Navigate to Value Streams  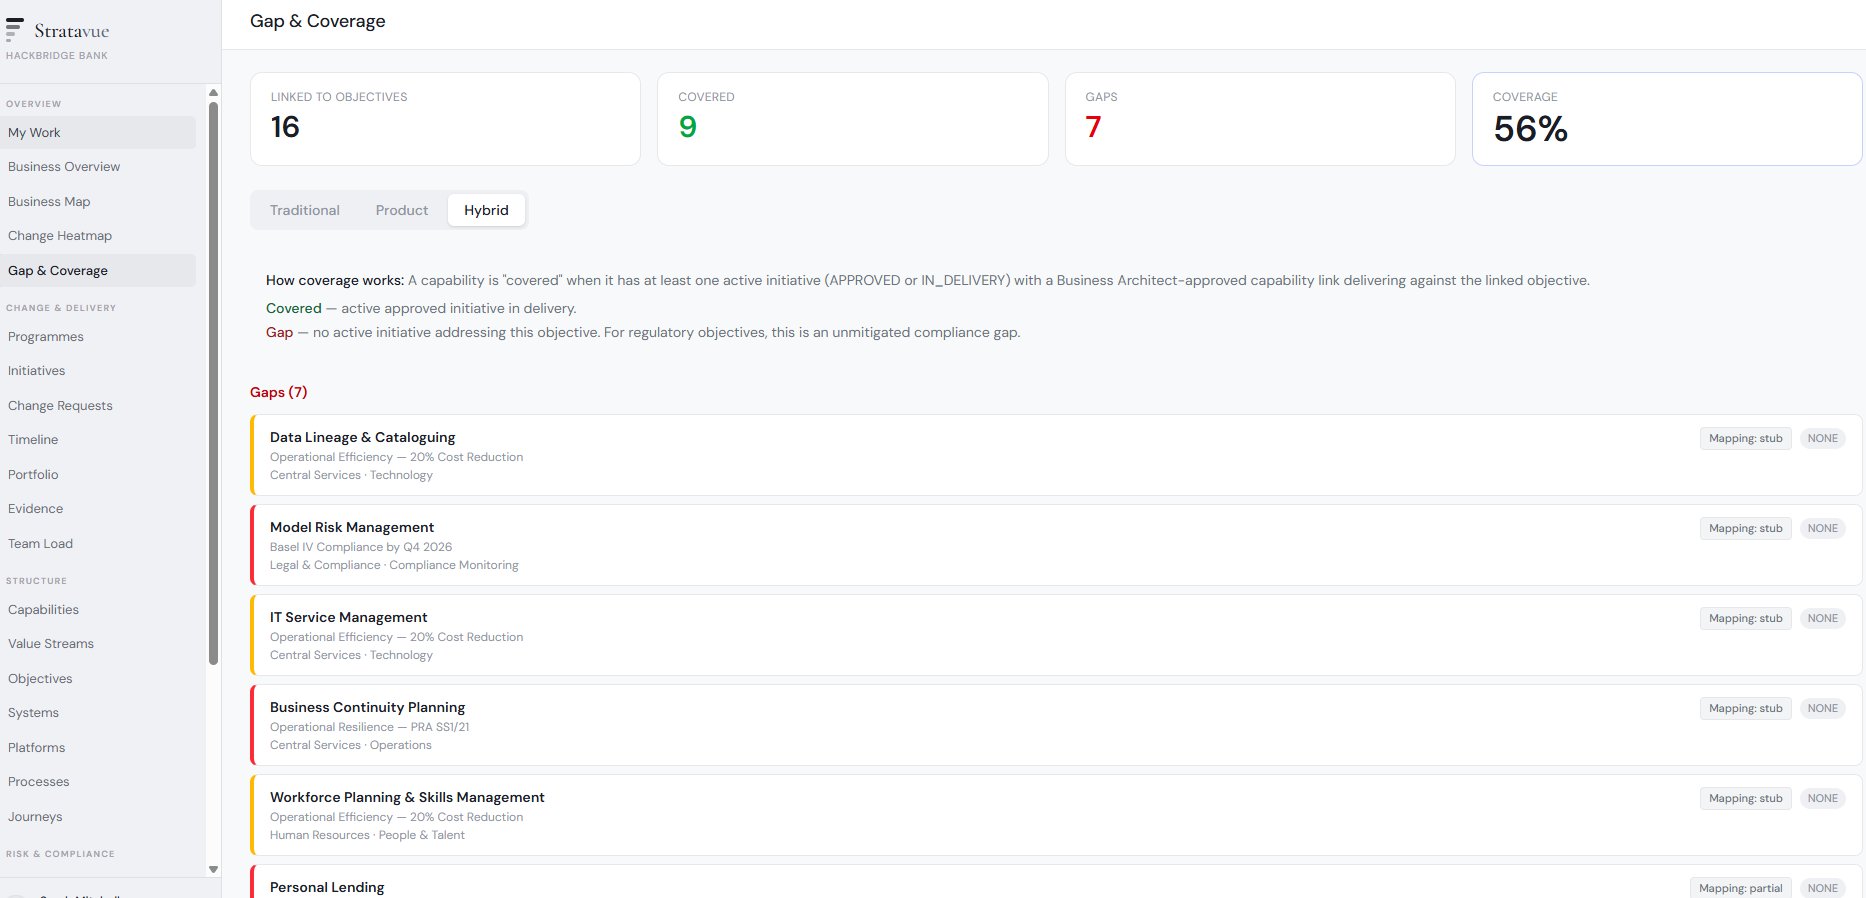click(x=51, y=644)
